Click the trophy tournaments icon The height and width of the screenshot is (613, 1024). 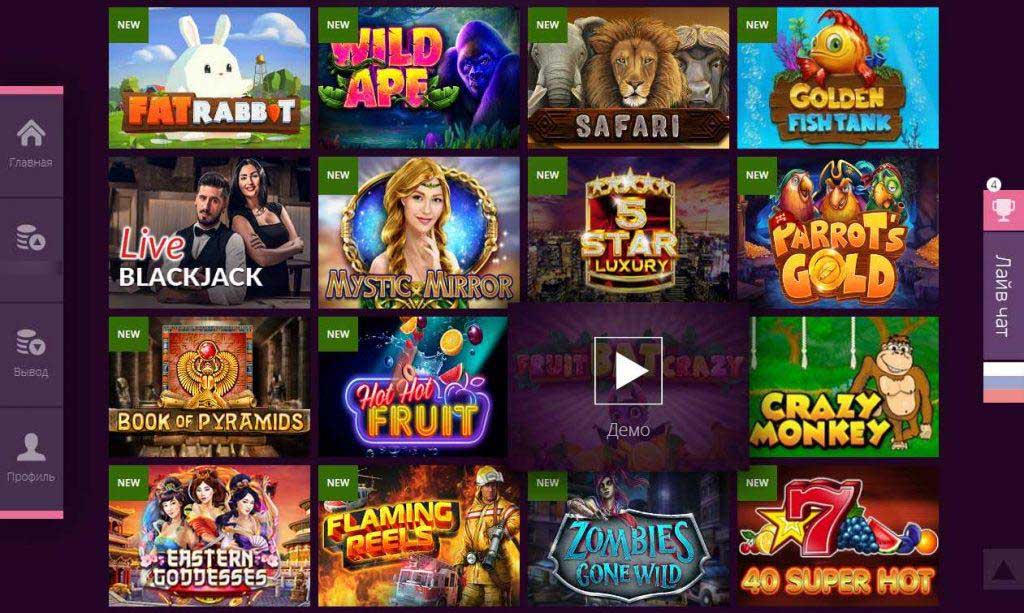click(x=1003, y=210)
